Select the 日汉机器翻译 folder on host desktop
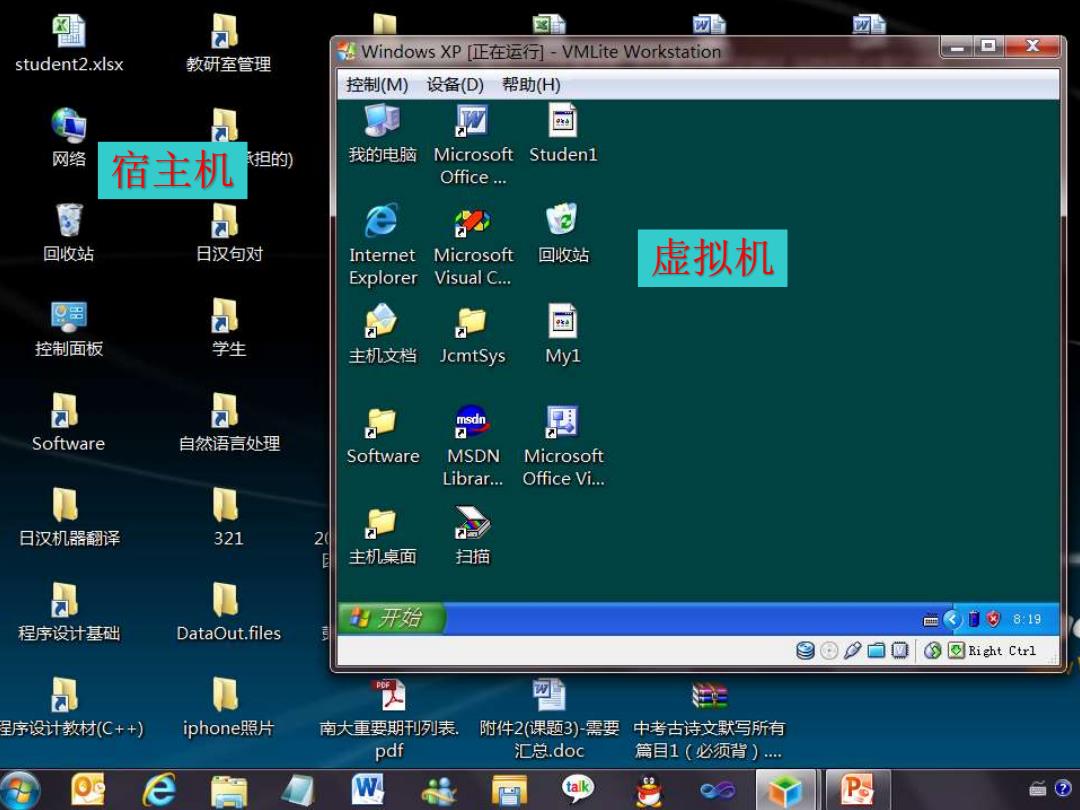 [69, 518]
